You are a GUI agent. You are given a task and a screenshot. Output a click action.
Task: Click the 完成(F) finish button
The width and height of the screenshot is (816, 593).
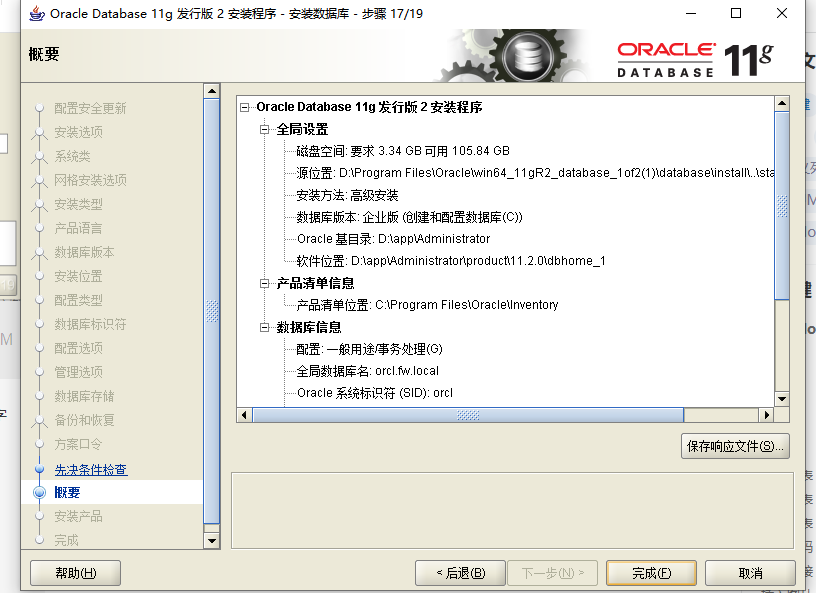click(x=651, y=573)
